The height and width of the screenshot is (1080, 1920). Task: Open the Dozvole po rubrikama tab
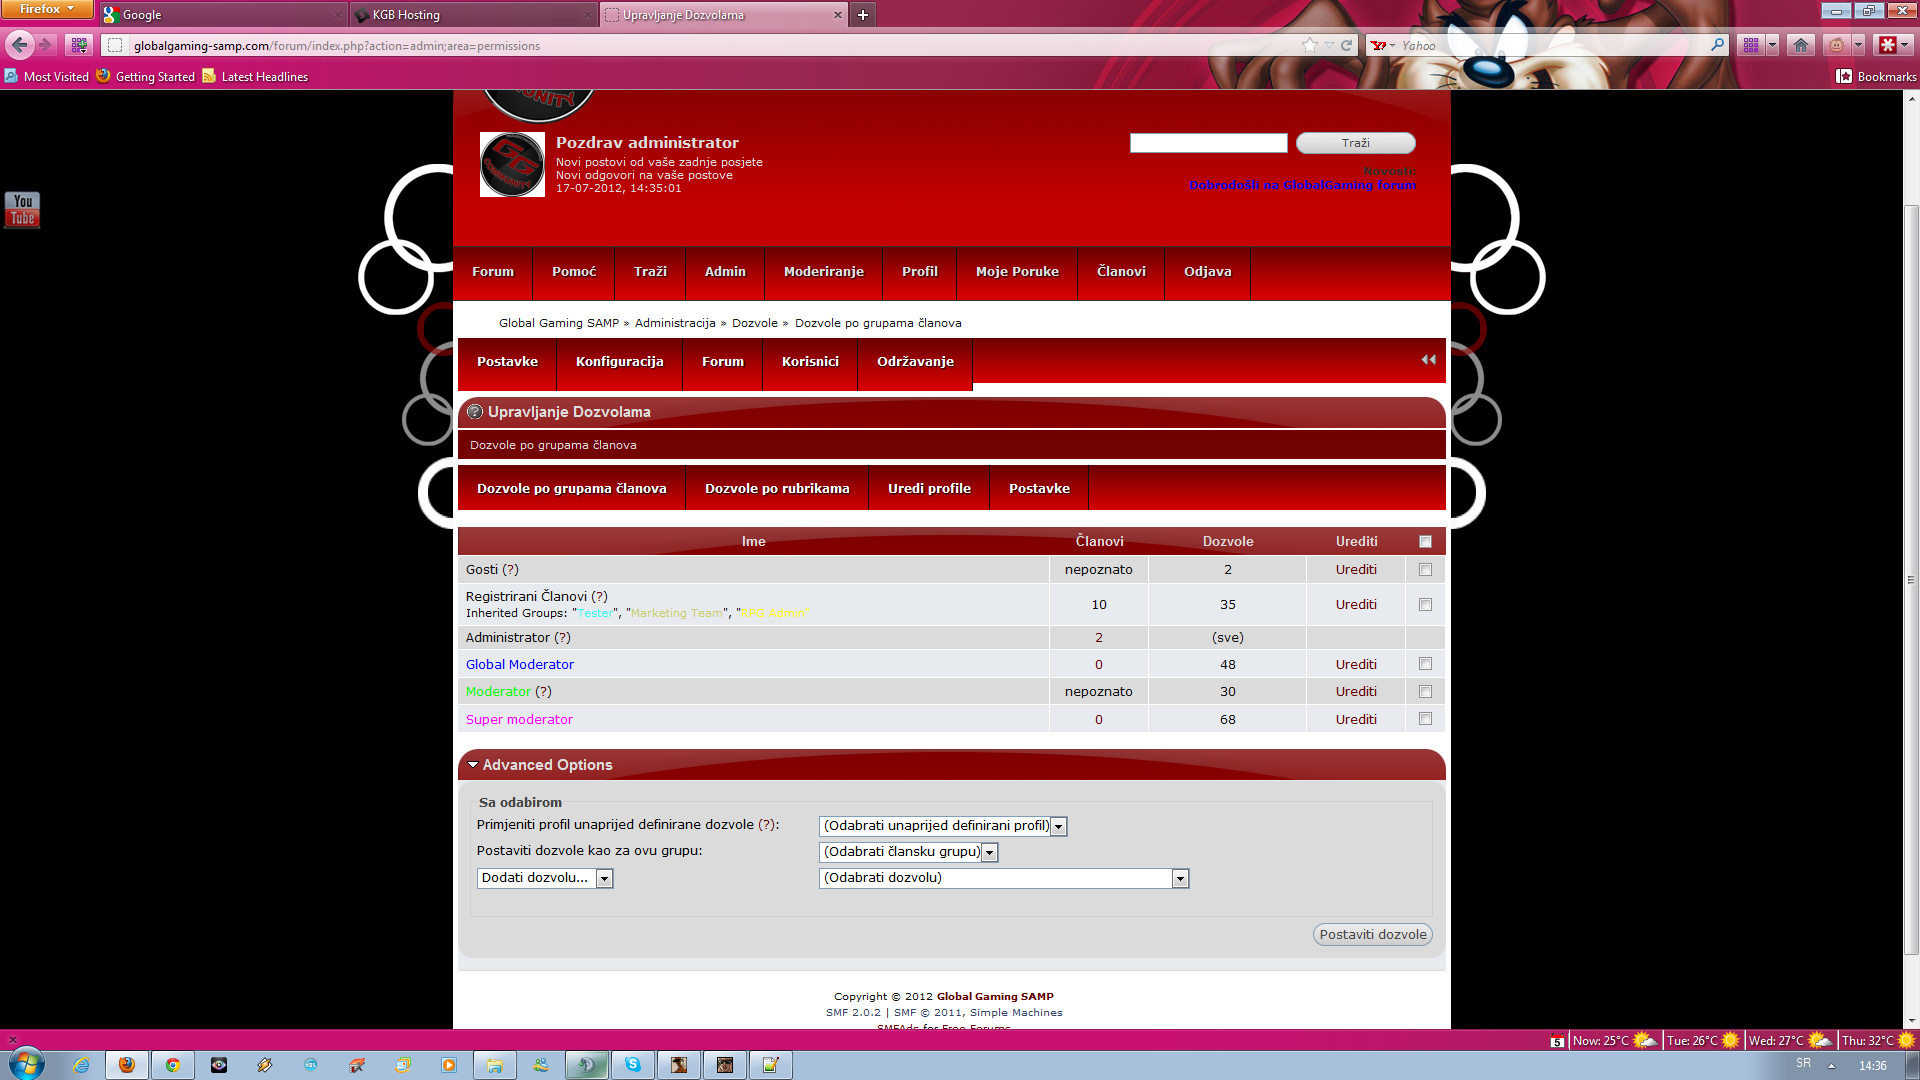tap(777, 489)
